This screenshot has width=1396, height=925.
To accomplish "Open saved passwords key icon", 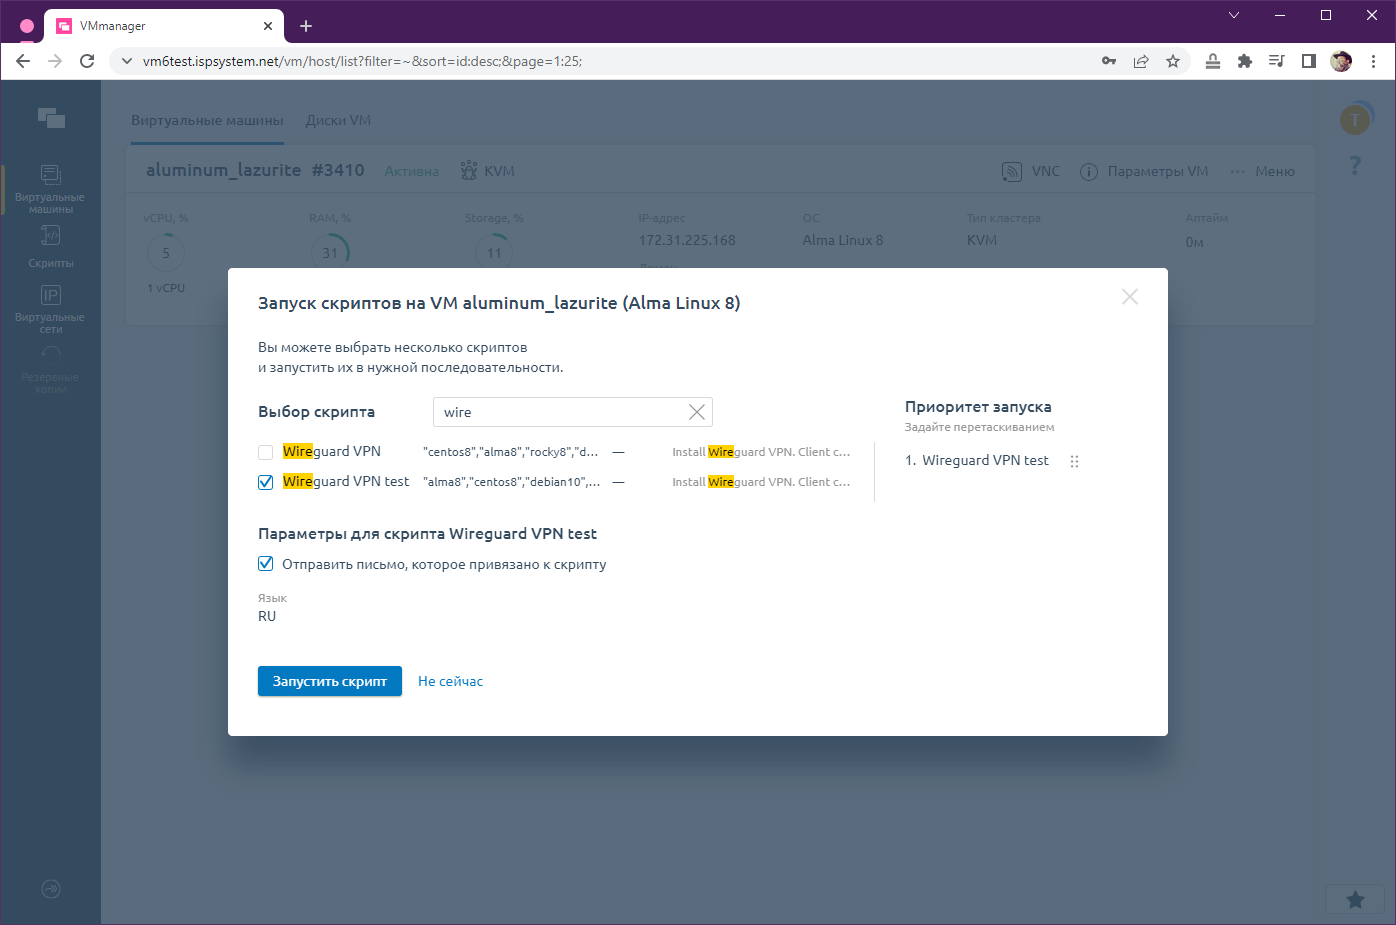I will click(1109, 61).
